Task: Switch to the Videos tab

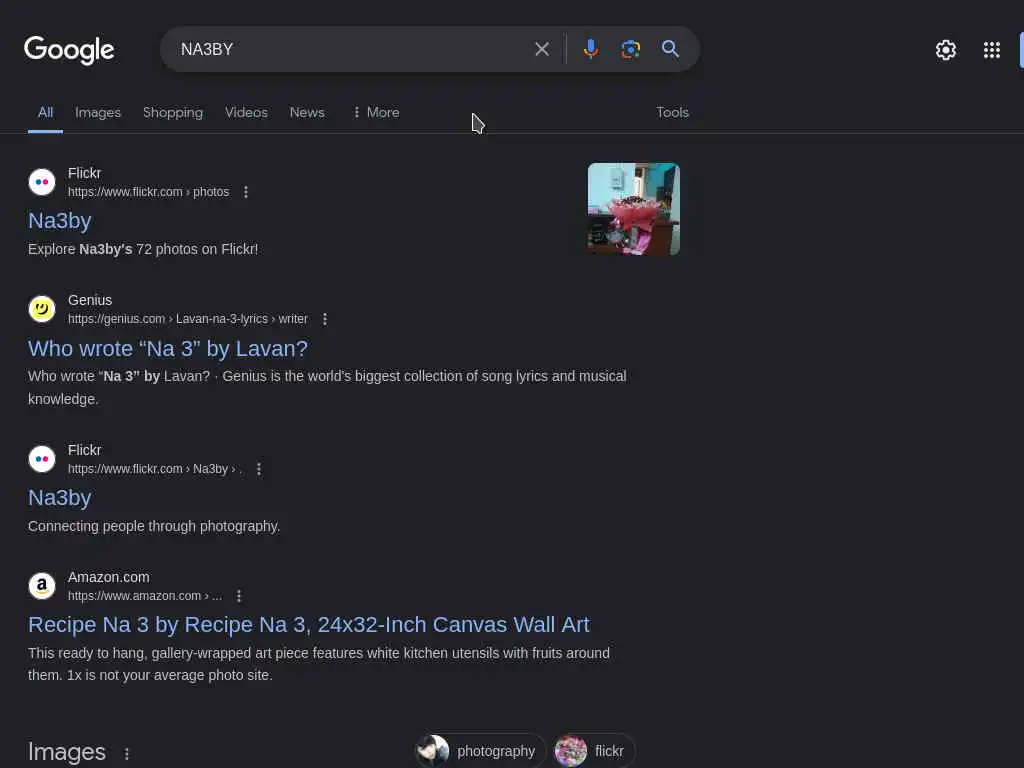Action: point(246,112)
